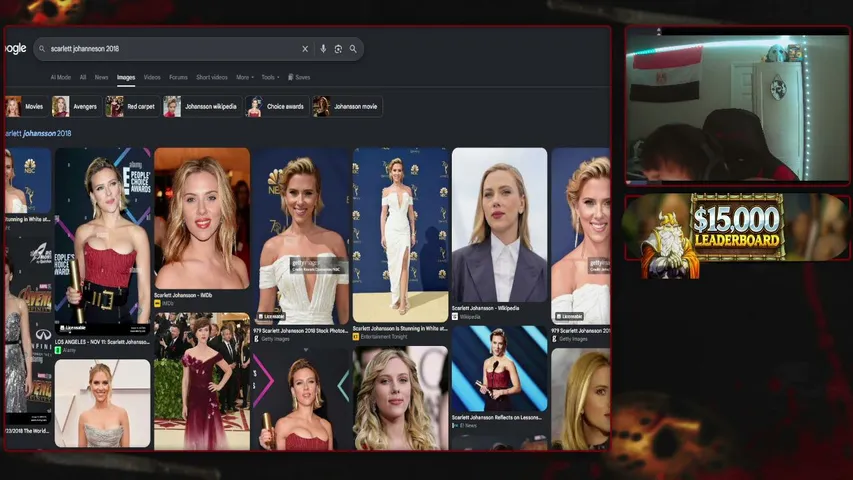Open the full-length white gown Emmys image

click(400, 235)
